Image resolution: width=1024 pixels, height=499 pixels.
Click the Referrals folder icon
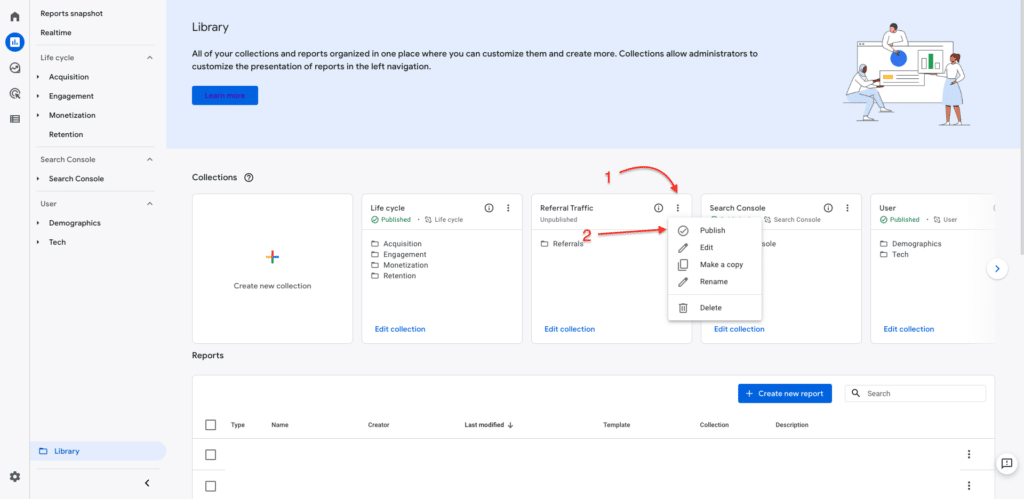(x=545, y=244)
